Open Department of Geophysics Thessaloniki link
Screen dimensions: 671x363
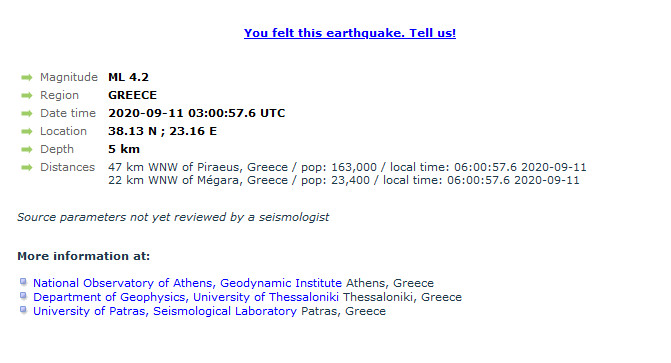(x=186, y=297)
